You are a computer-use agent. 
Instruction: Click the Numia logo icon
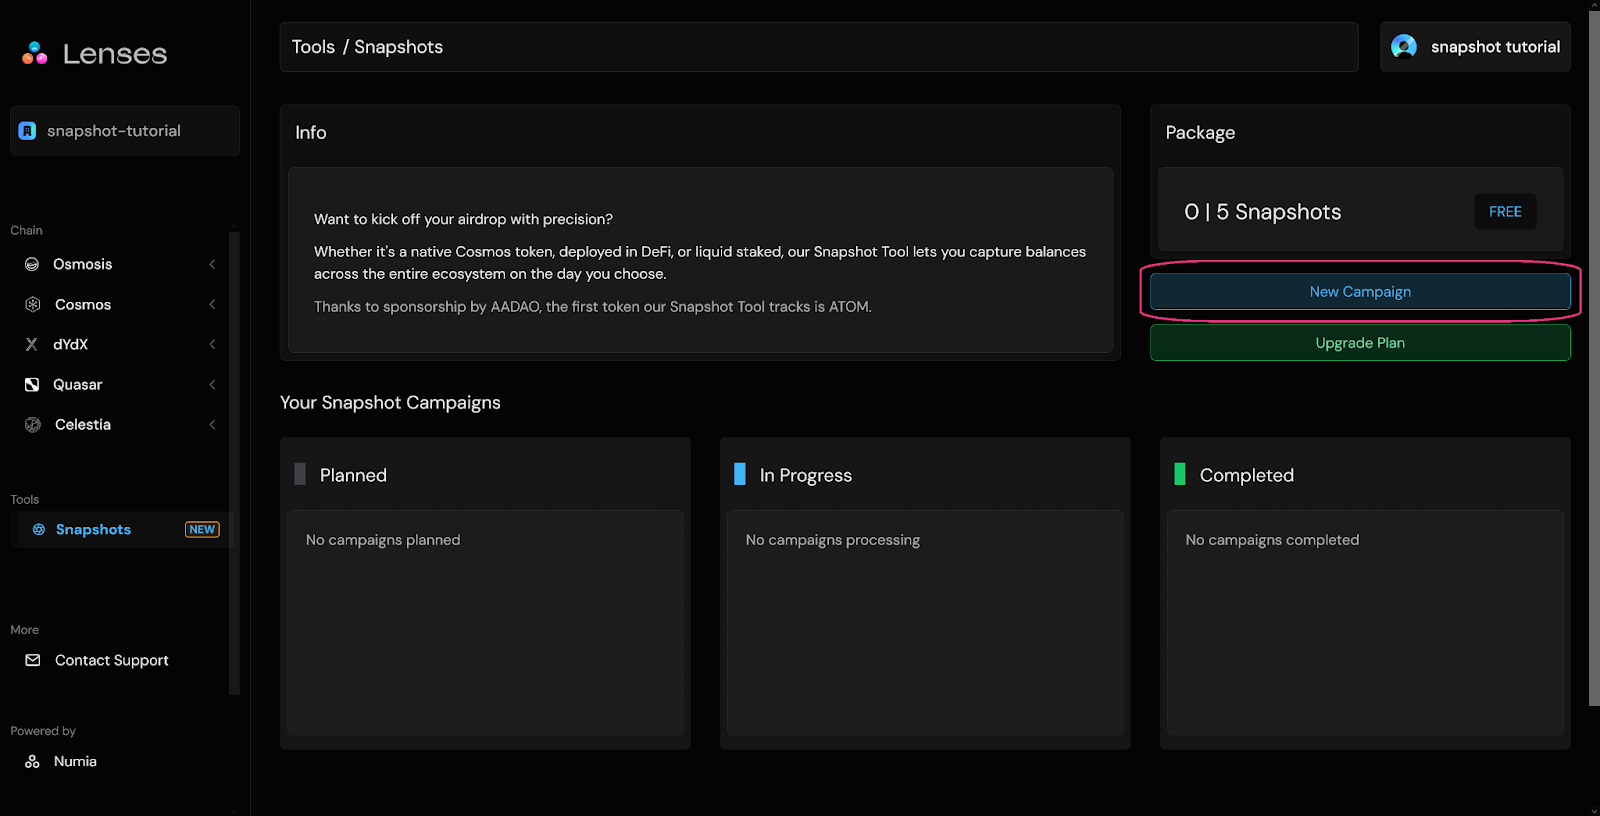coord(32,761)
